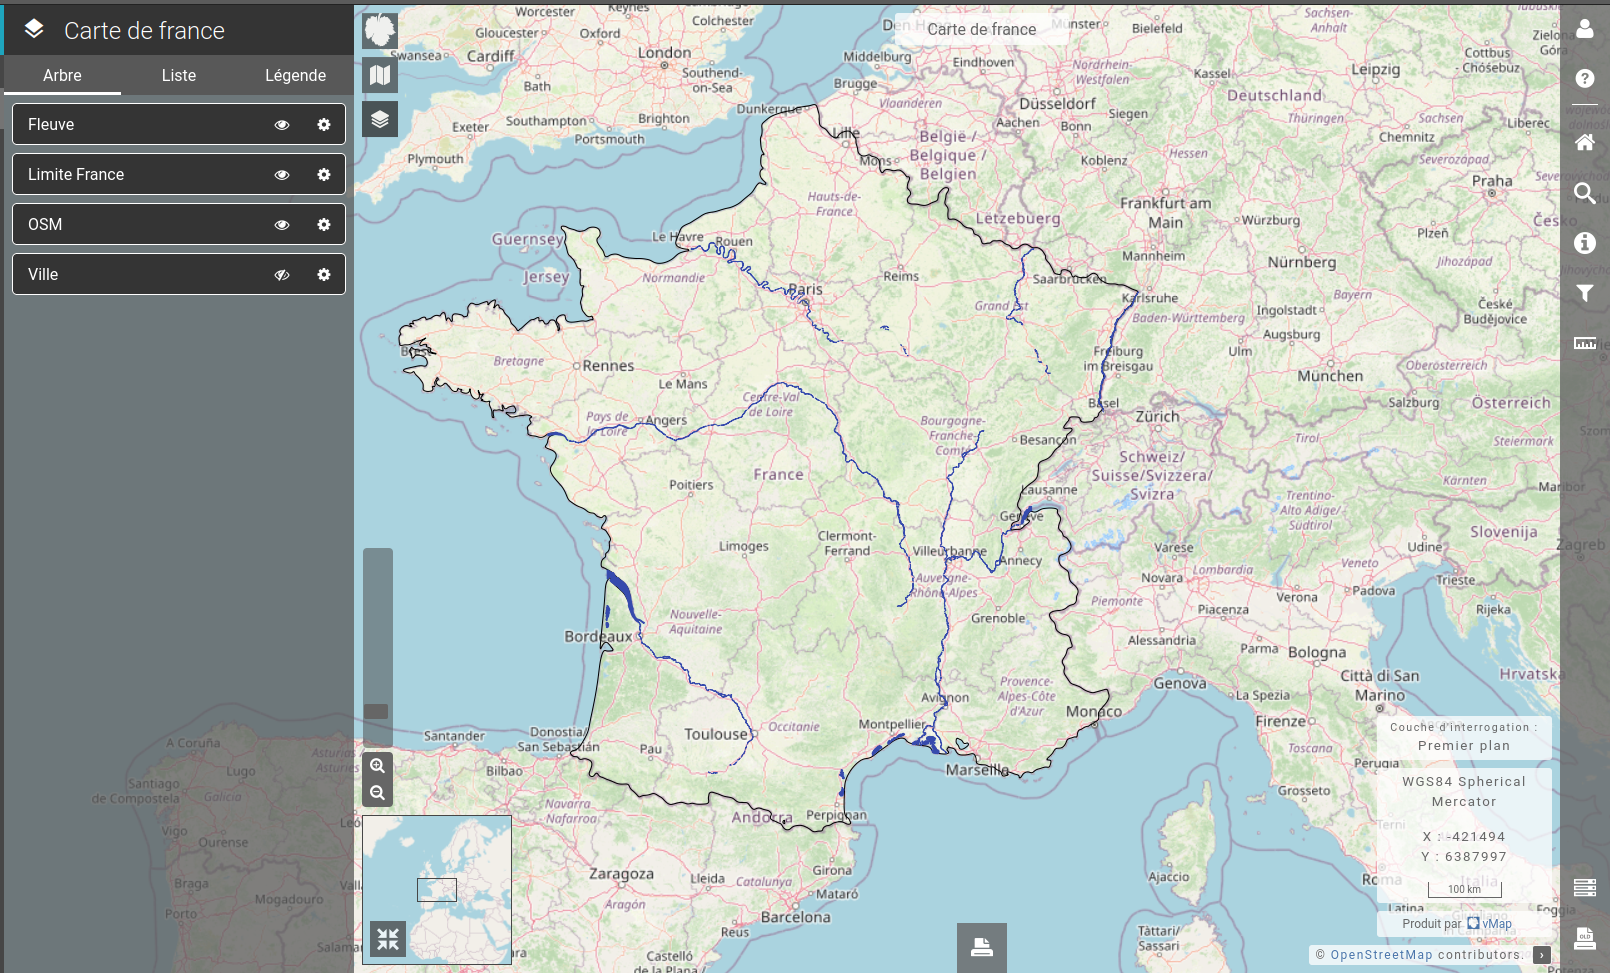
Task: Show the Ville layer
Action: (282, 275)
